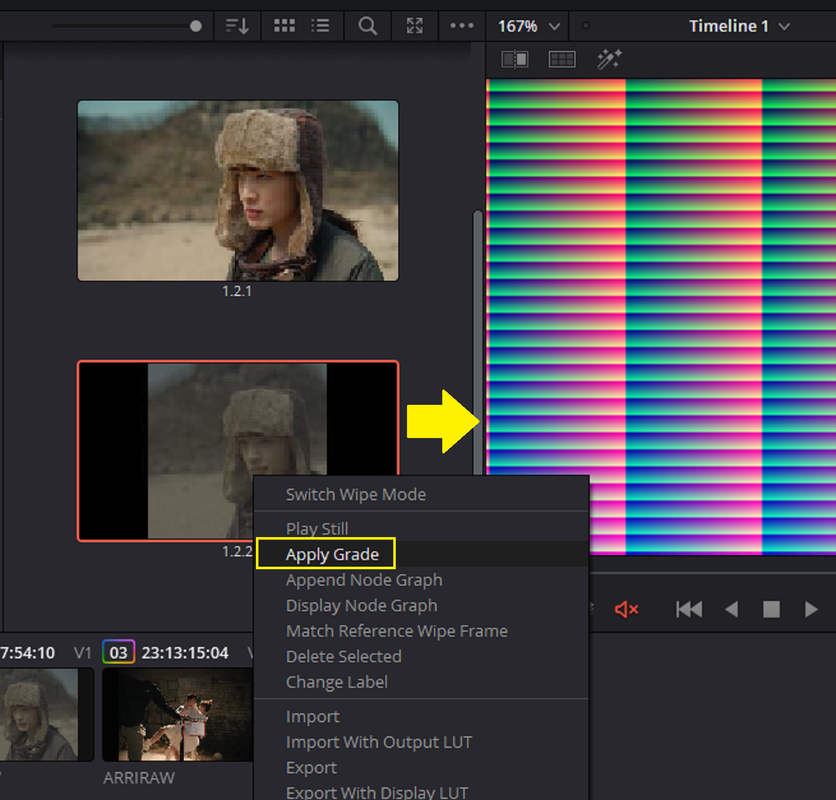Select Append Node Graph menu entry
Viewport: 836px width, 800px height.
(x=364, y=580)
